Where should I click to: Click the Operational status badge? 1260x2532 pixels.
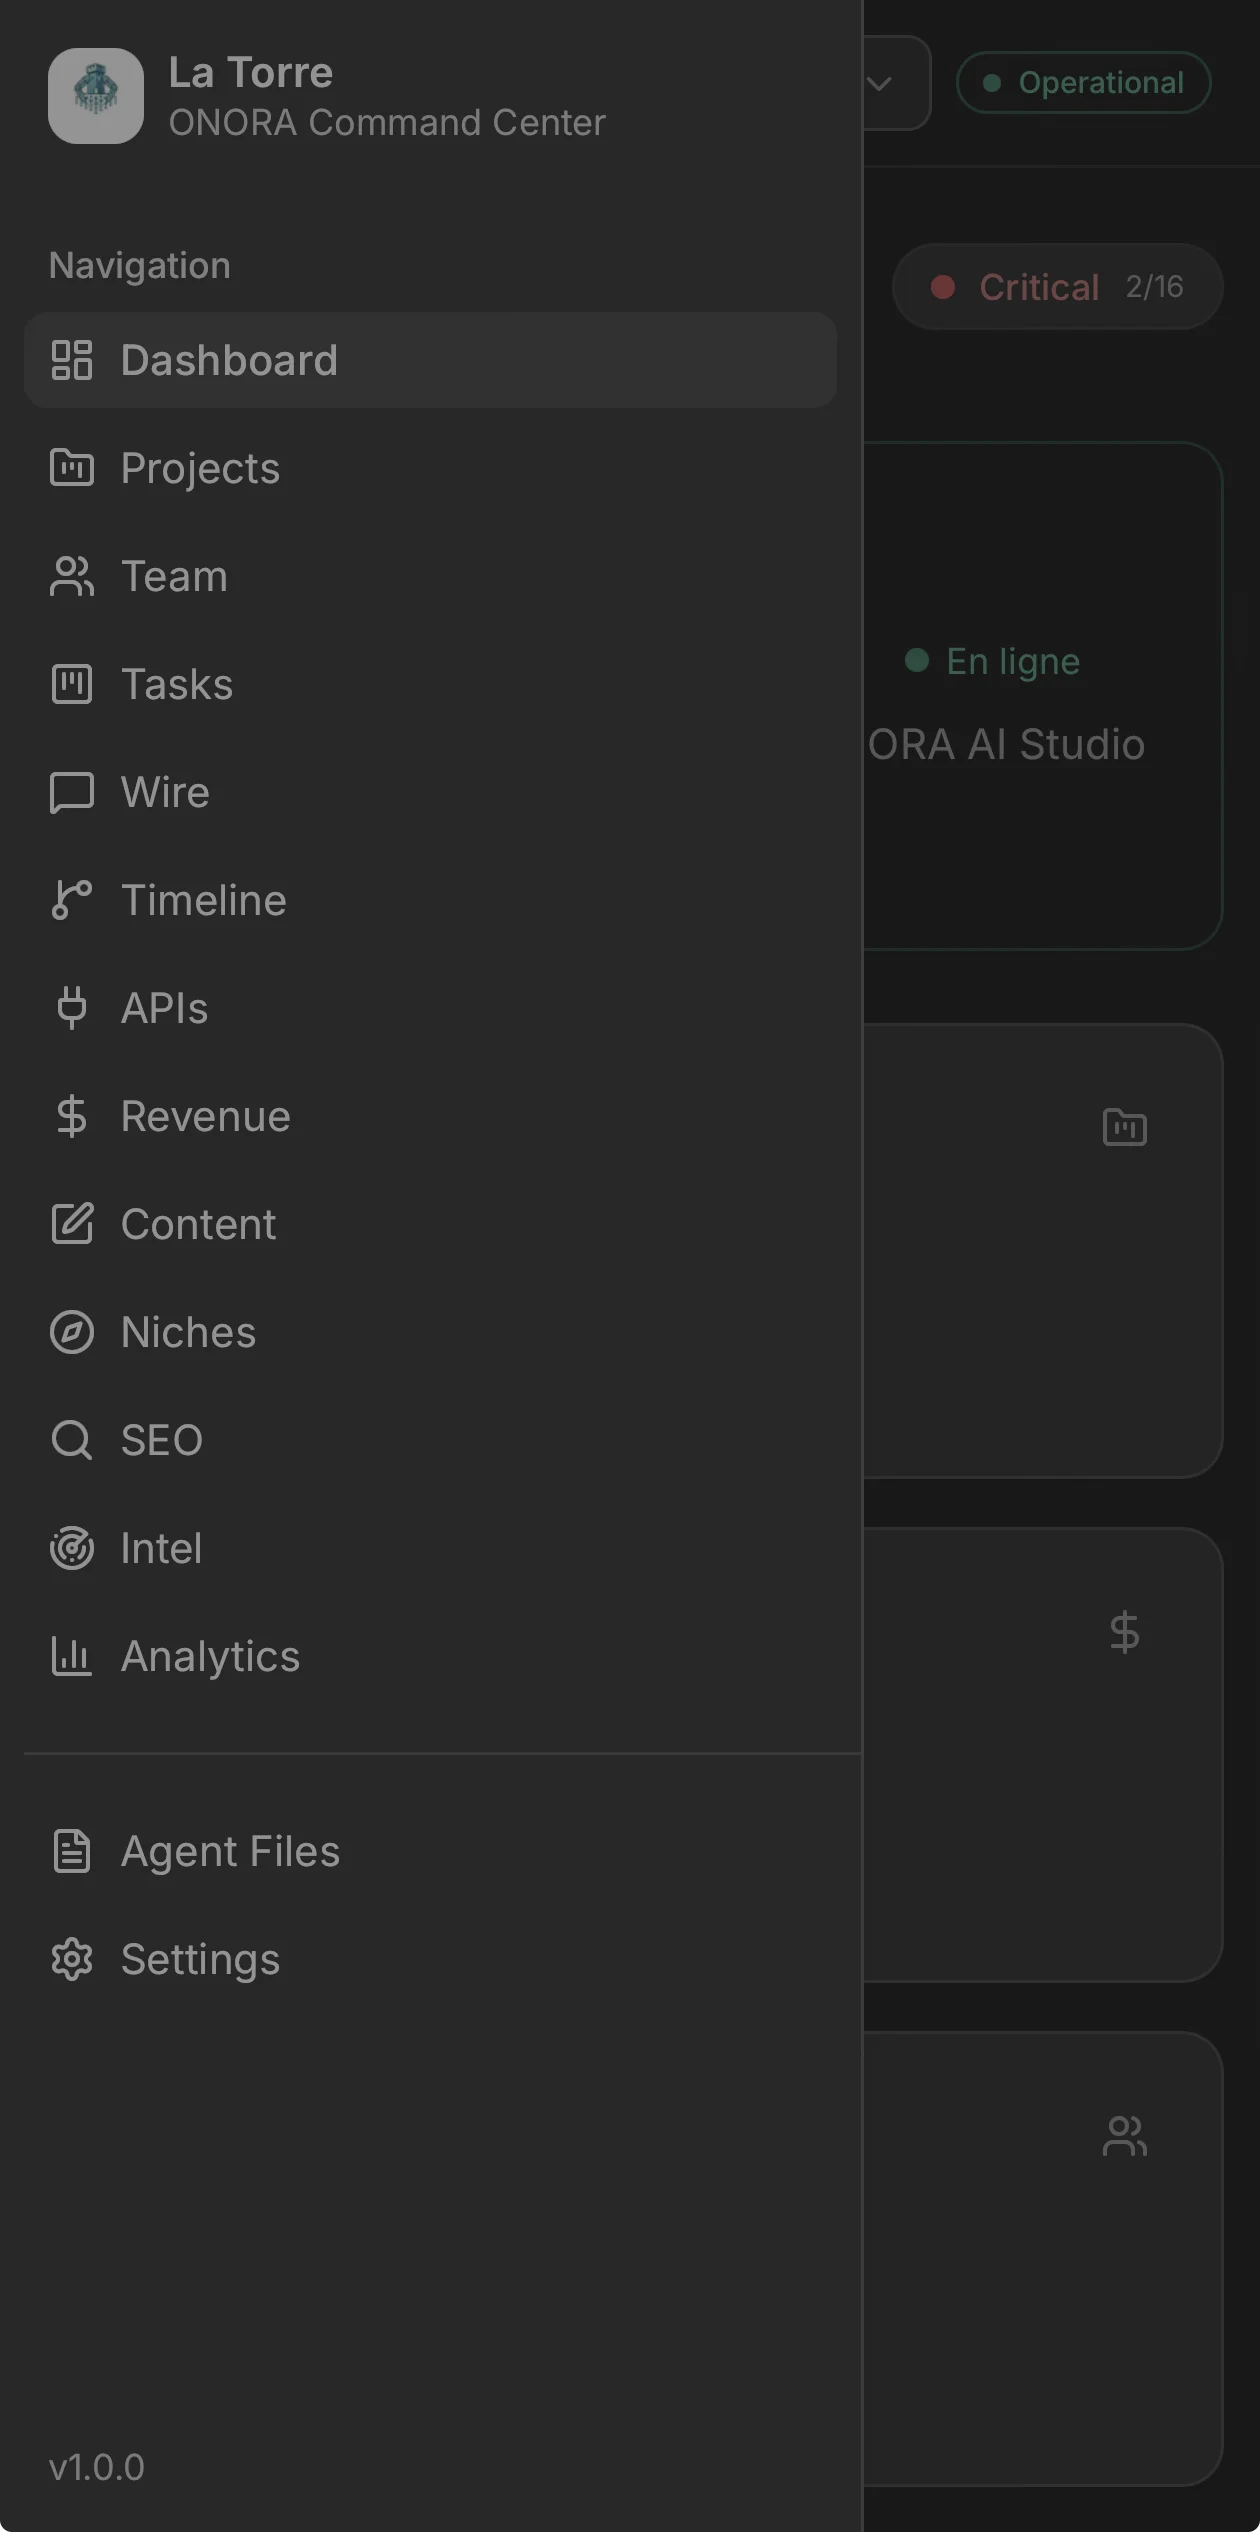click(x=1084, y=83)
